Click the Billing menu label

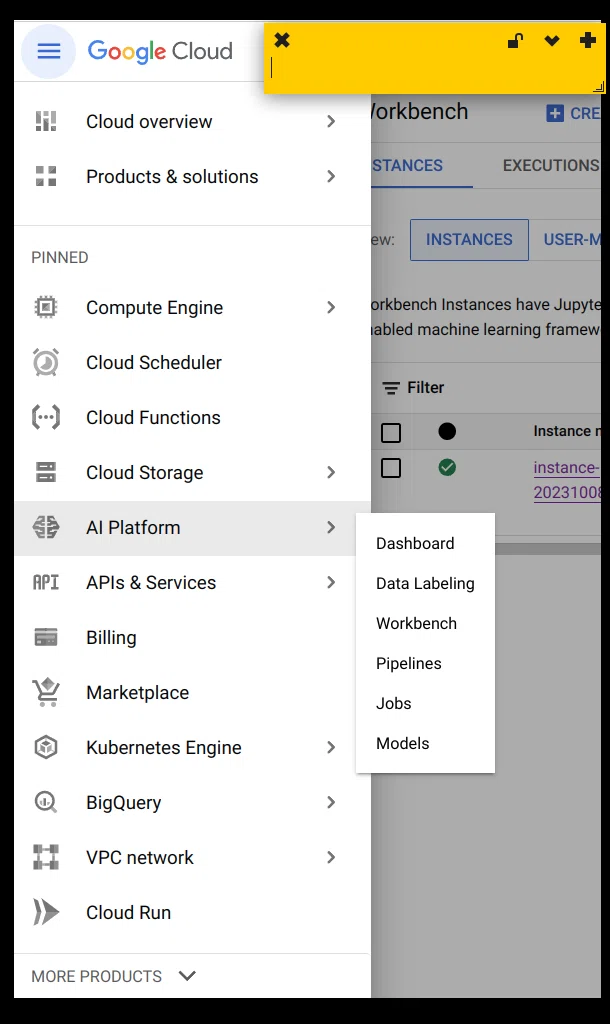[112, 637]
